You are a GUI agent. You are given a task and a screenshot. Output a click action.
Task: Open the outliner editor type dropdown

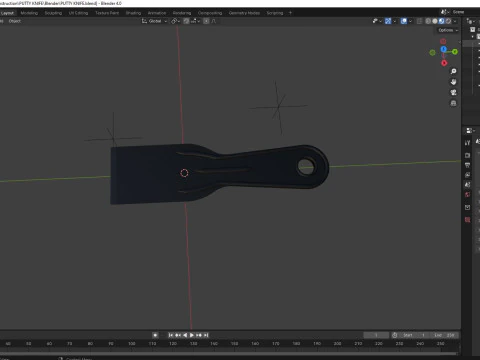470,21
